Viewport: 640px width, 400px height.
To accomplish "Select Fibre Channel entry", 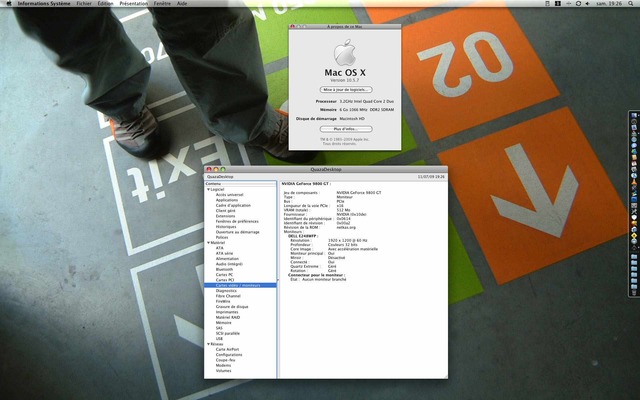I will pyautogui.click(x=228, y=296).
